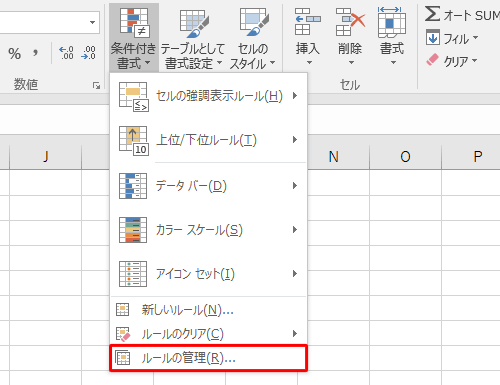The image size is (500, 385).
Task: Click the 削除 delete cells icon
Action: 350,22
